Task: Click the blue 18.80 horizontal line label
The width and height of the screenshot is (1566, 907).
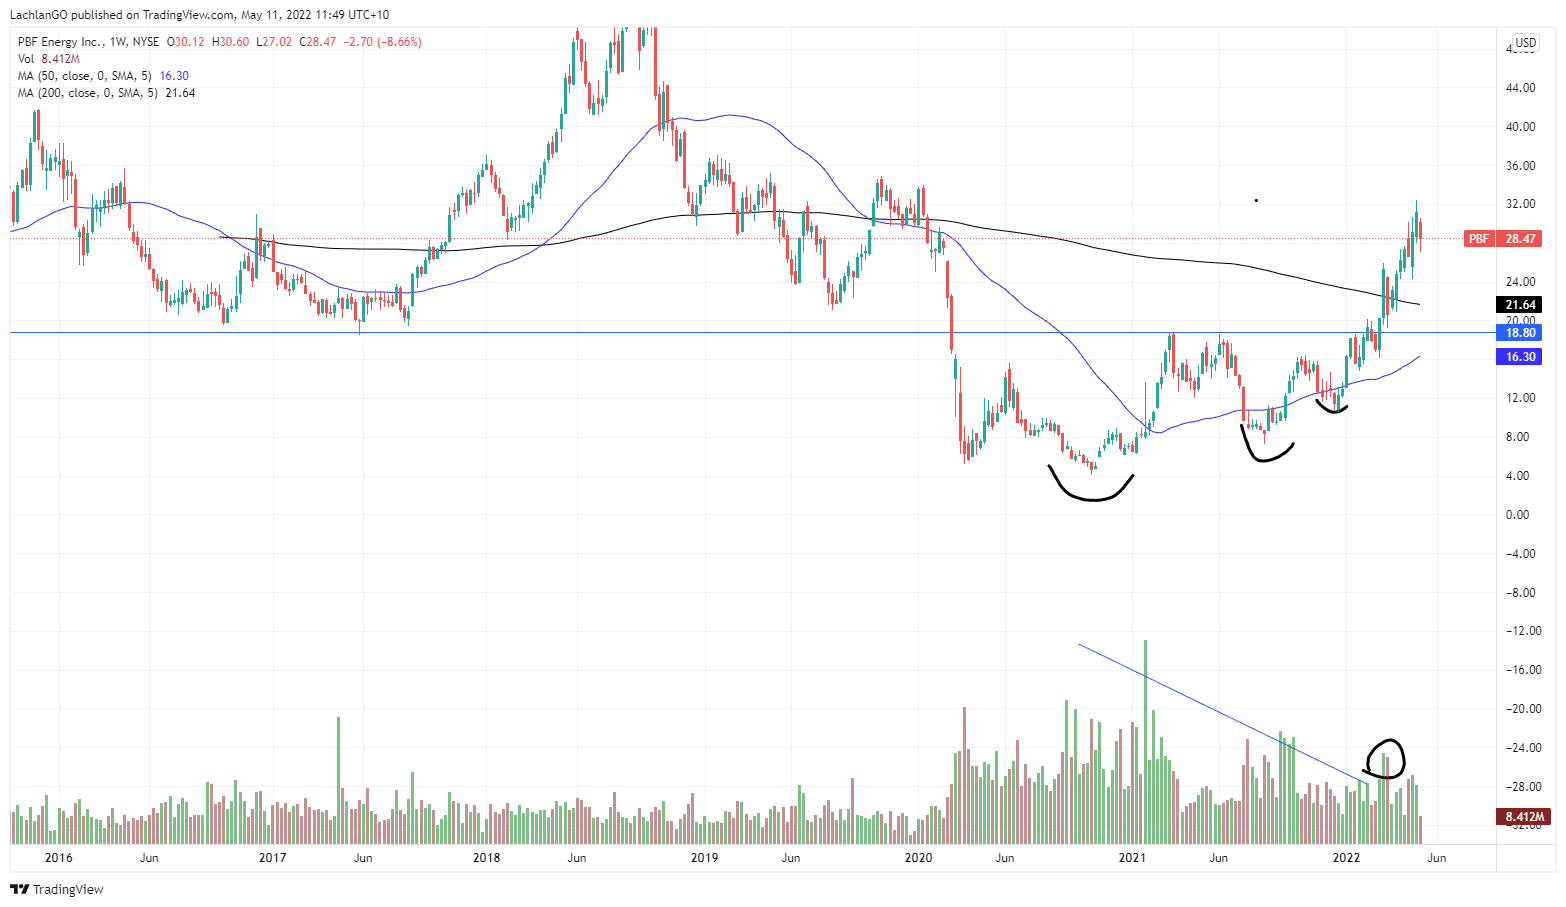Action: tap(1520, 333)
